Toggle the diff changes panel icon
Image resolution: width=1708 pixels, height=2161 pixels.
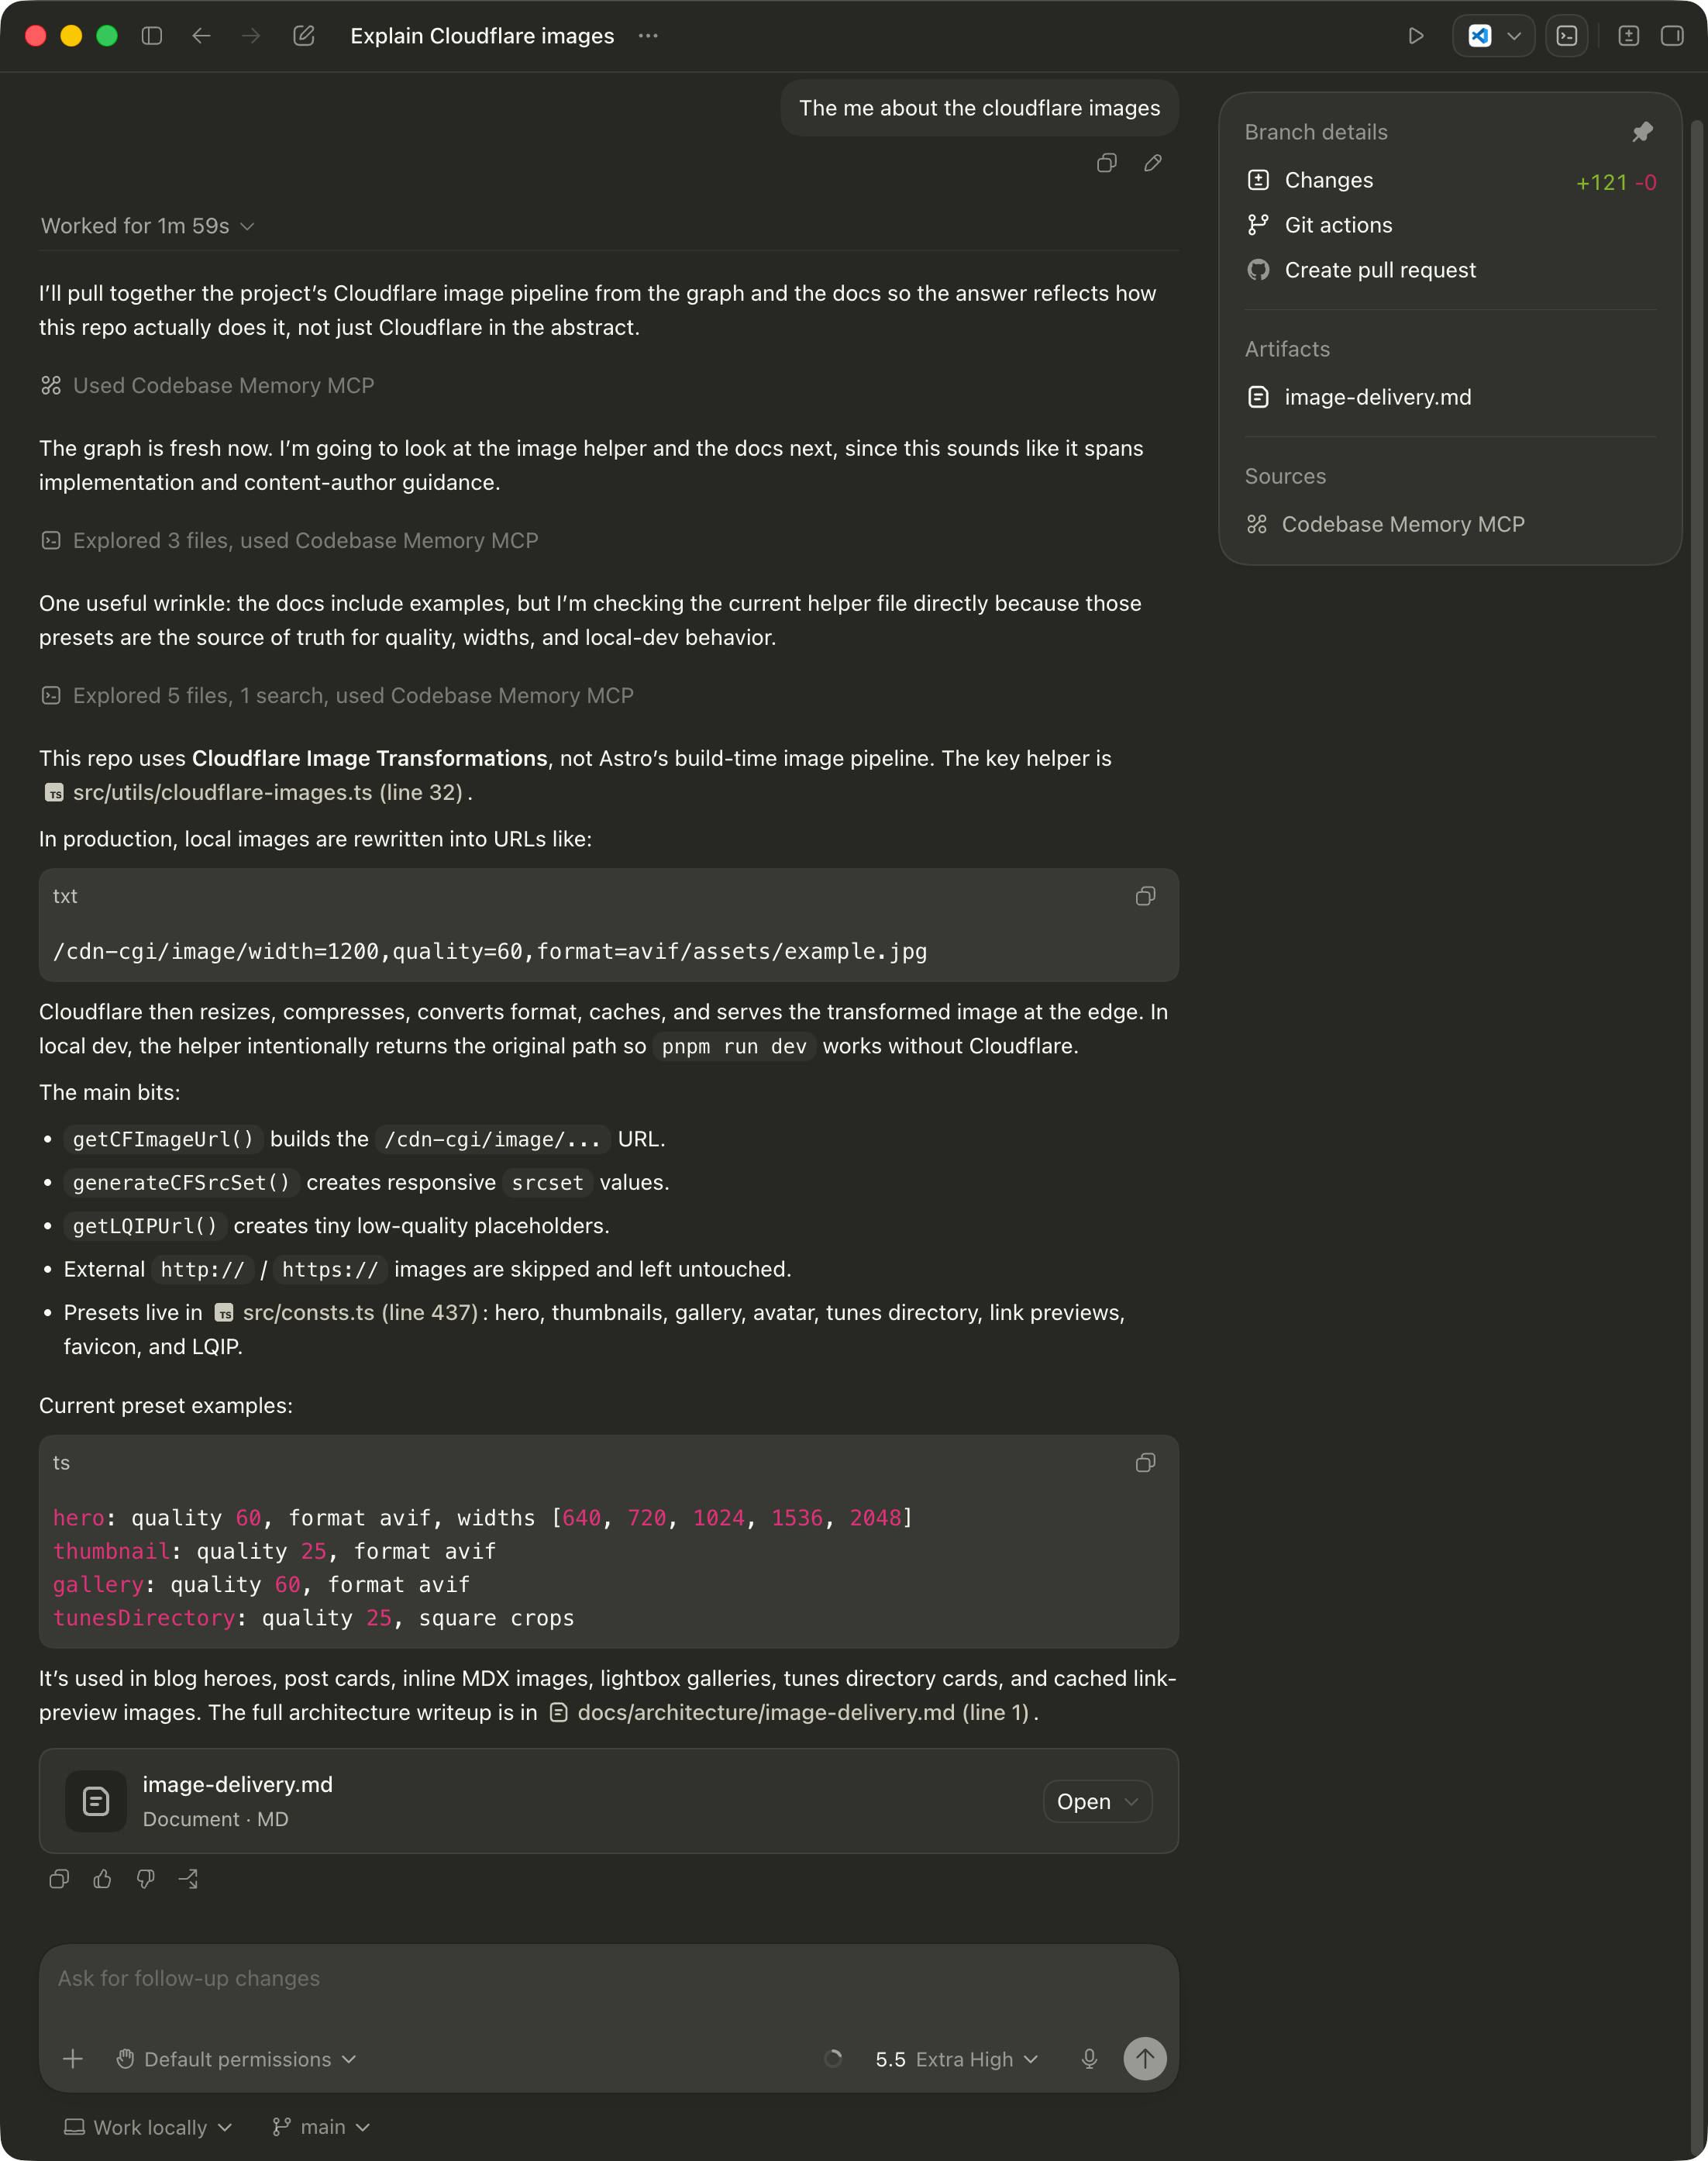[1628, 36]
